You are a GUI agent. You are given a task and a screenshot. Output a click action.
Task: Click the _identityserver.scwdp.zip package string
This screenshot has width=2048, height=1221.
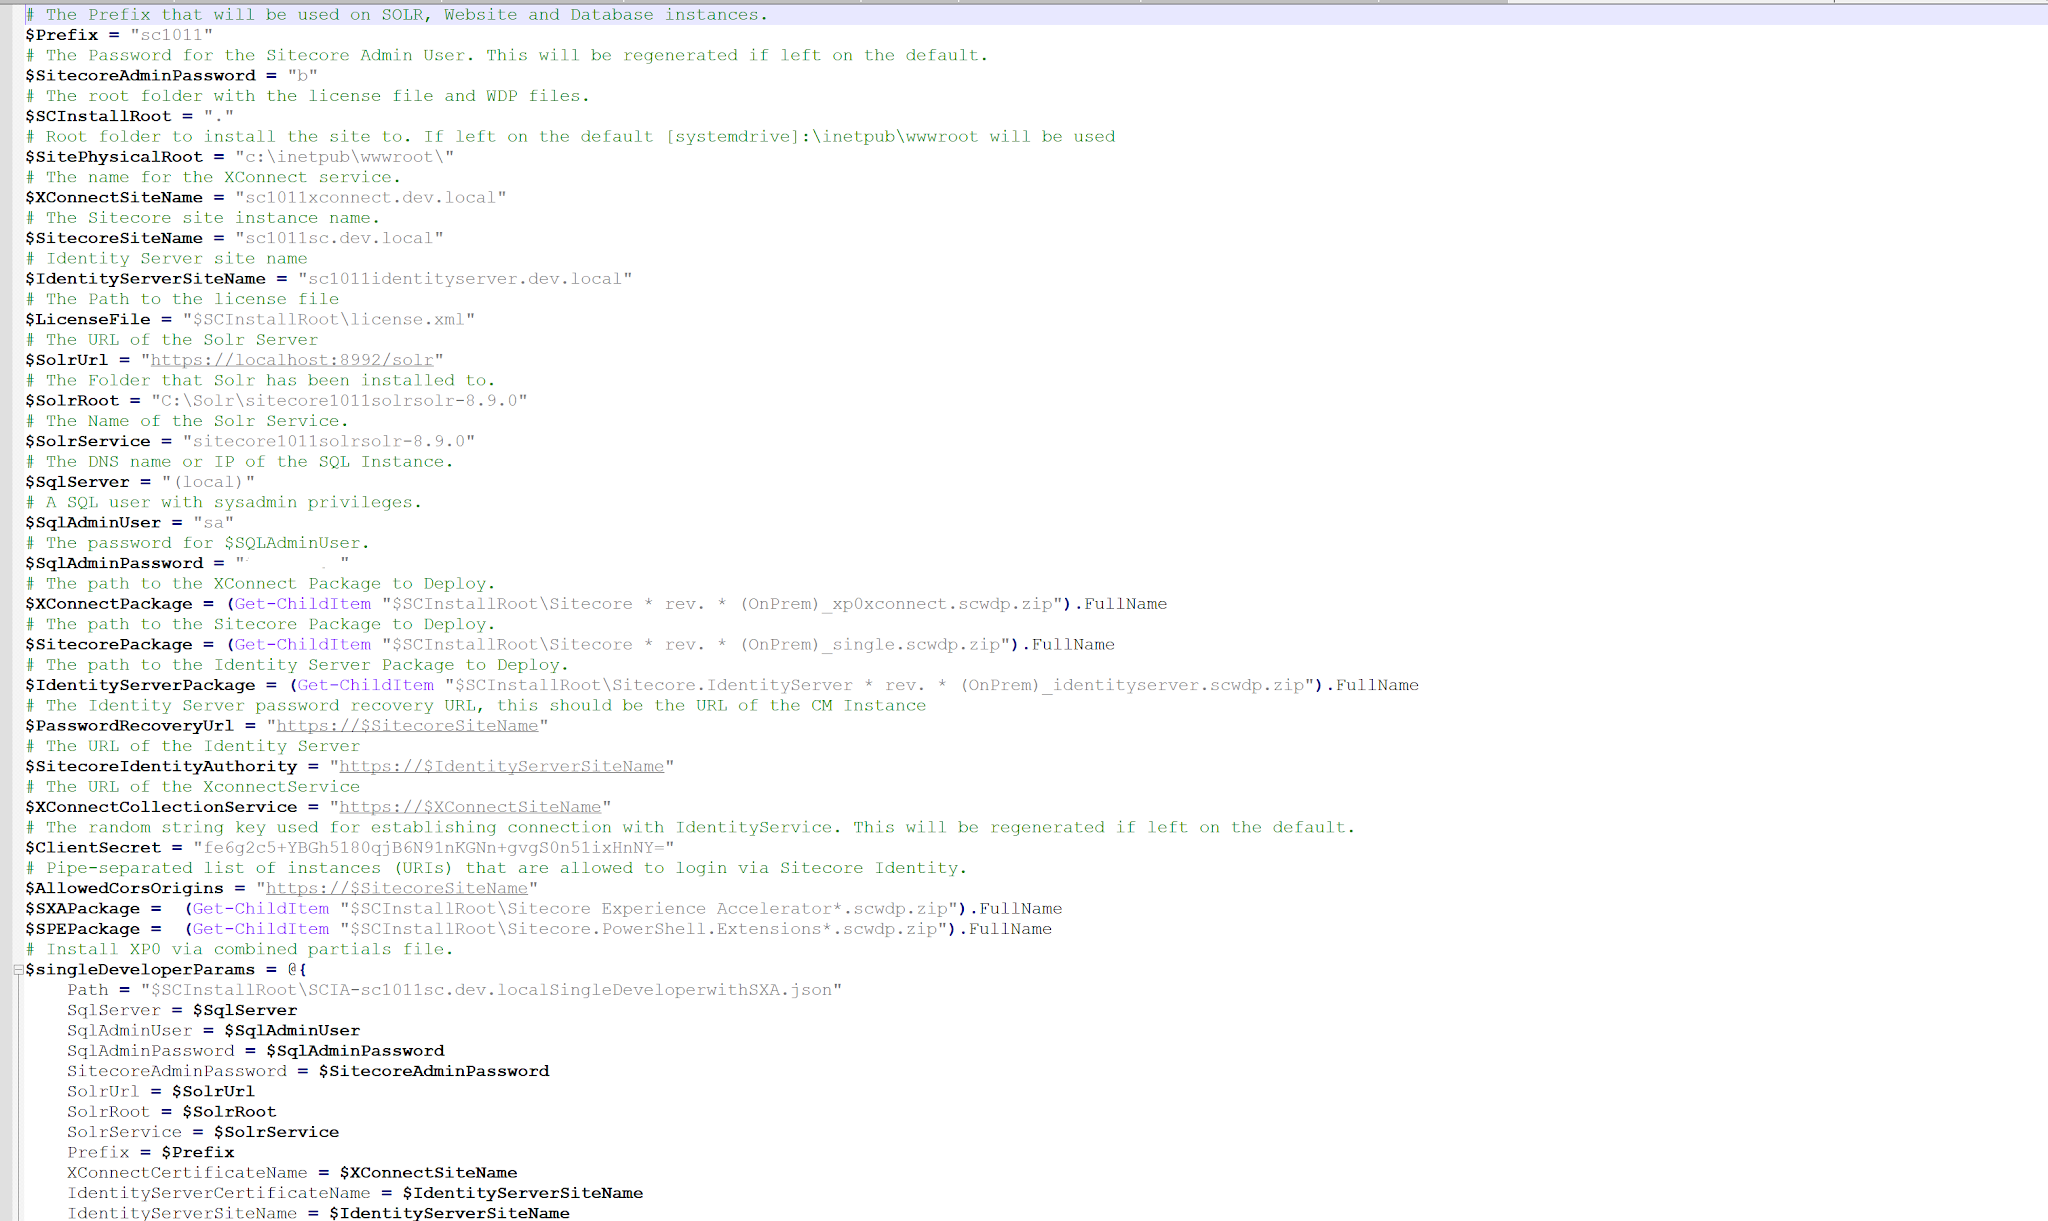(x=879, y=685)
